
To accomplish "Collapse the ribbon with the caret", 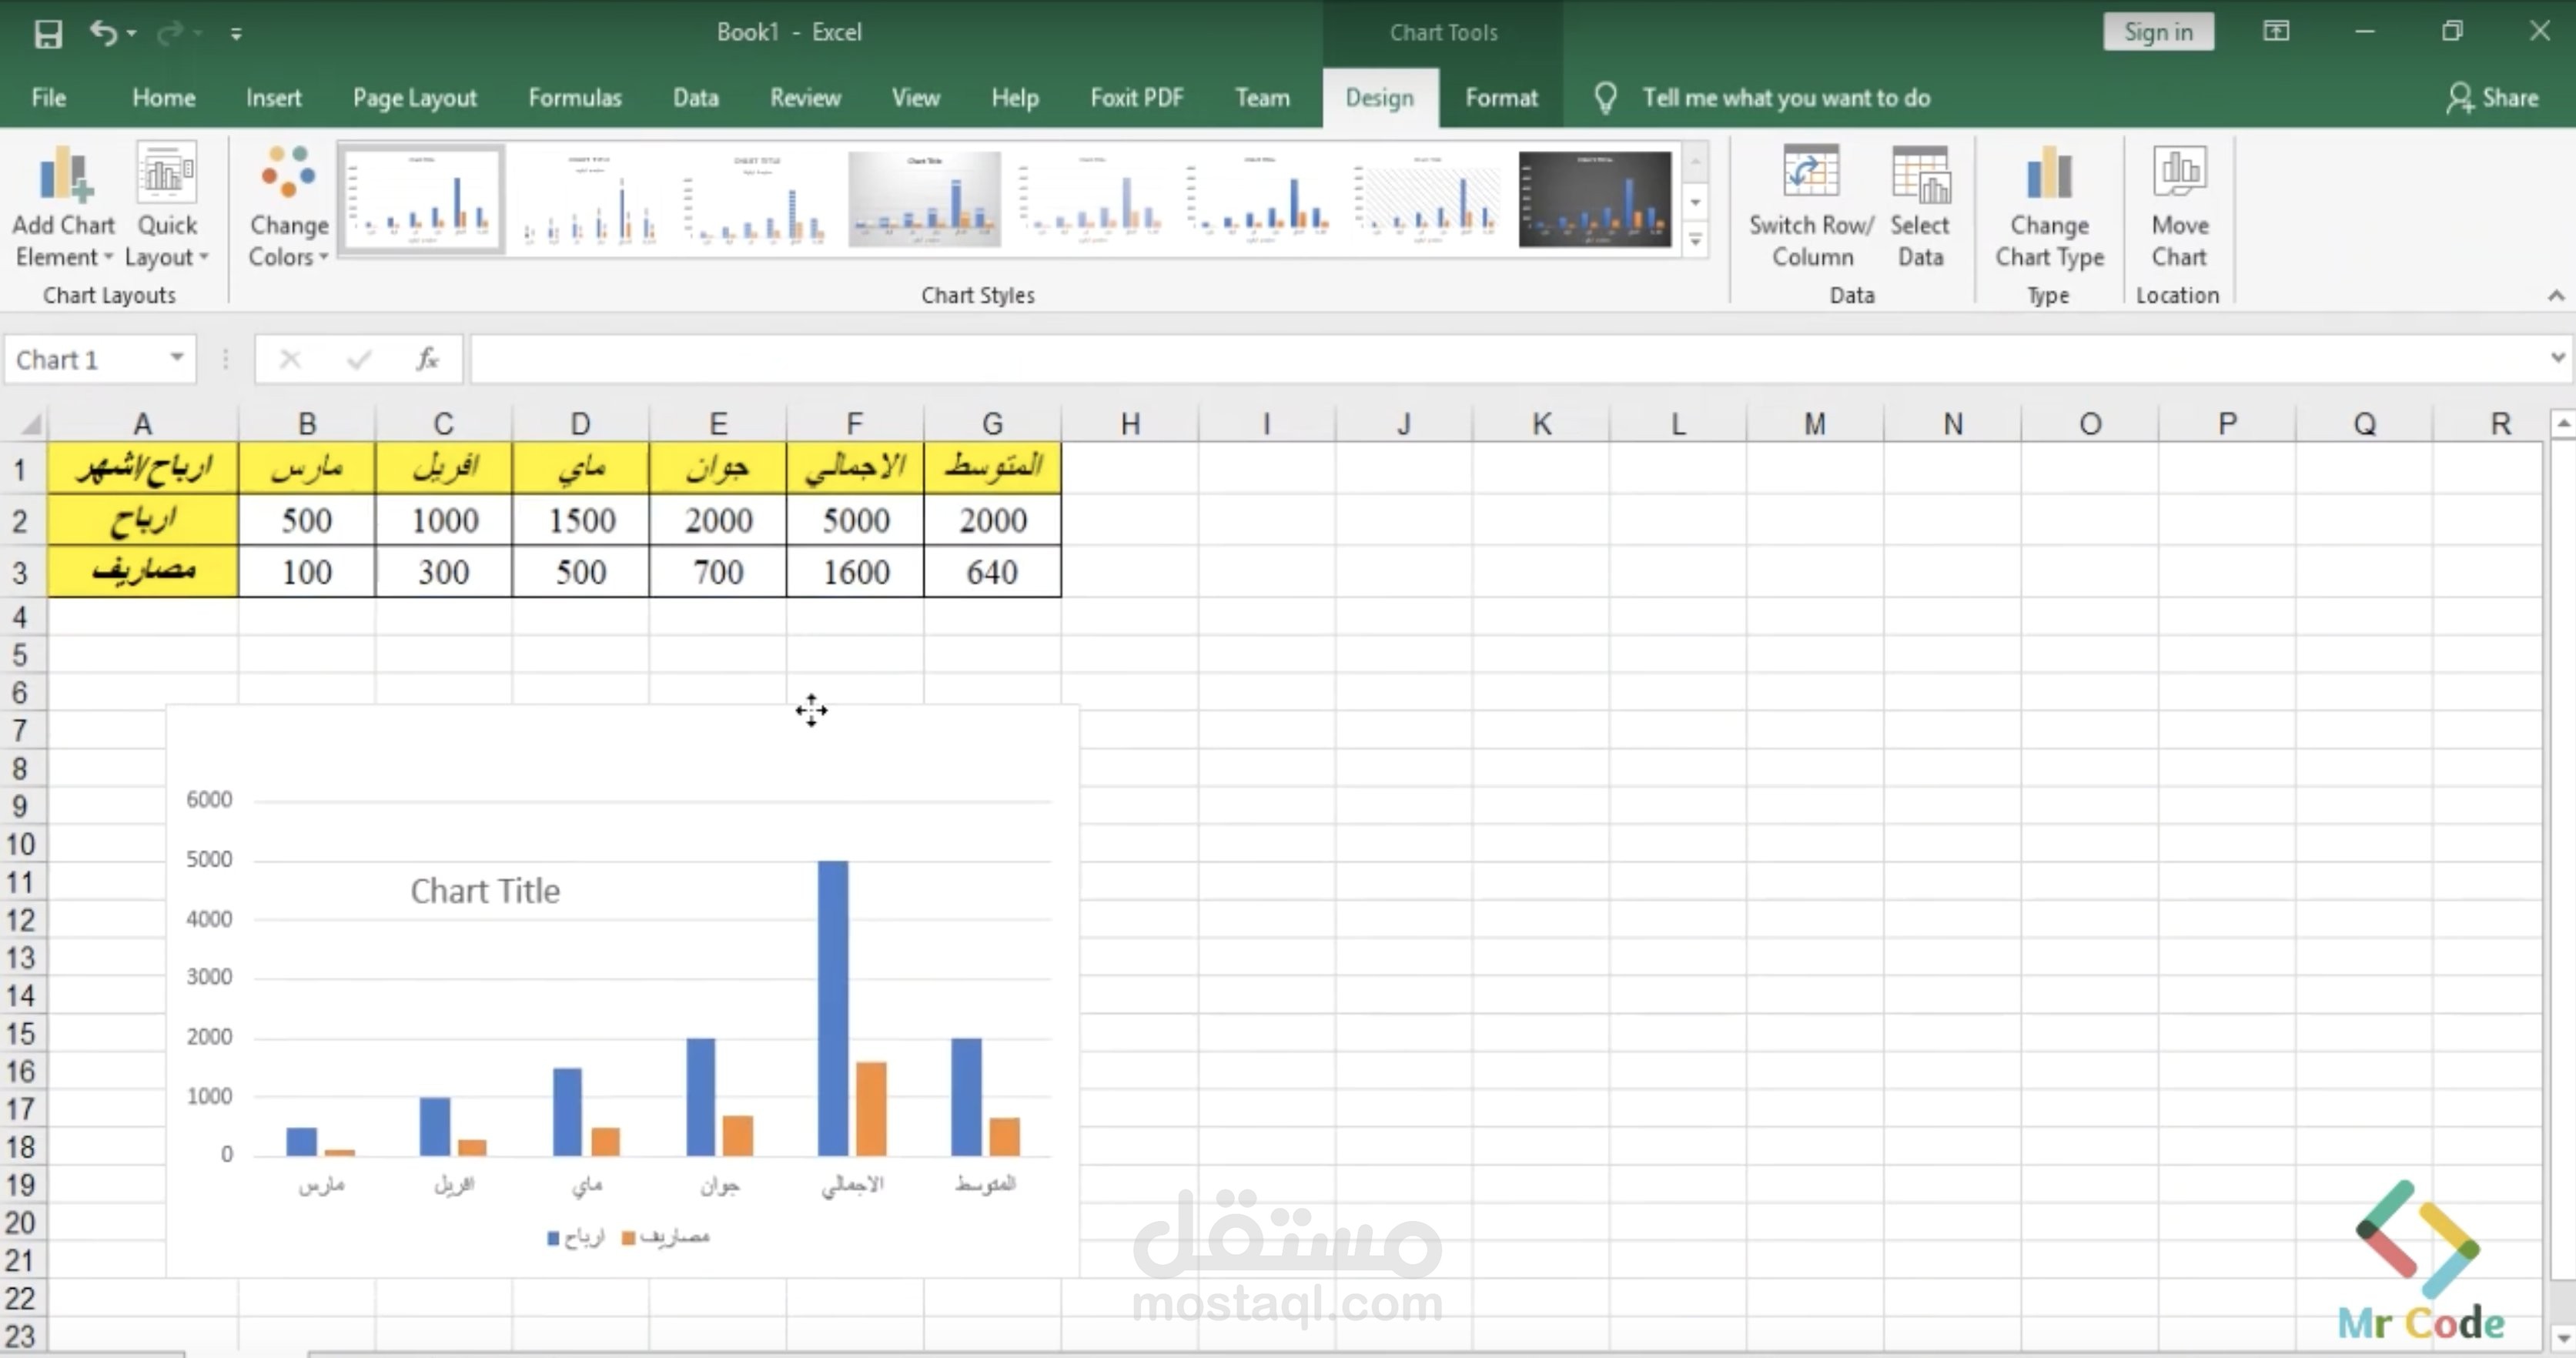I will coord(2555,295).
